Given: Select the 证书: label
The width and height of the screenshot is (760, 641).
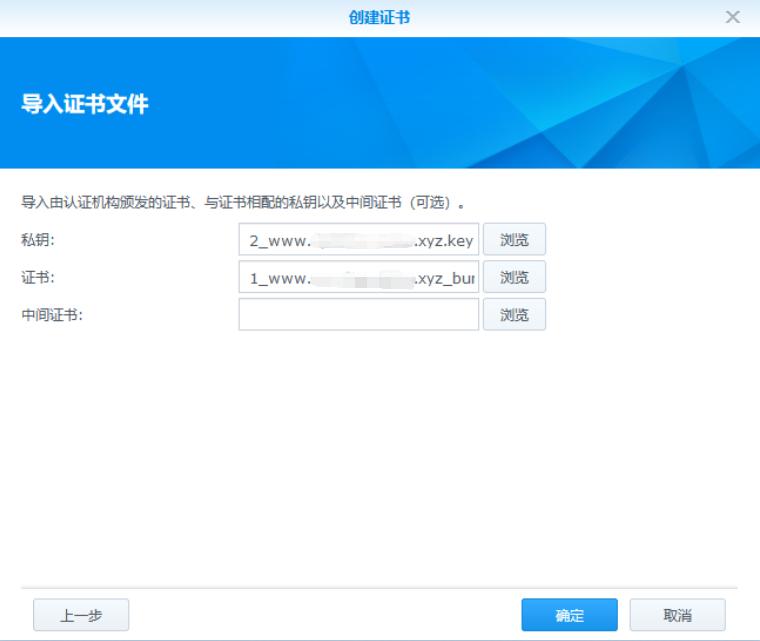Looking at the screenshot, I should [x=38, y=277].
